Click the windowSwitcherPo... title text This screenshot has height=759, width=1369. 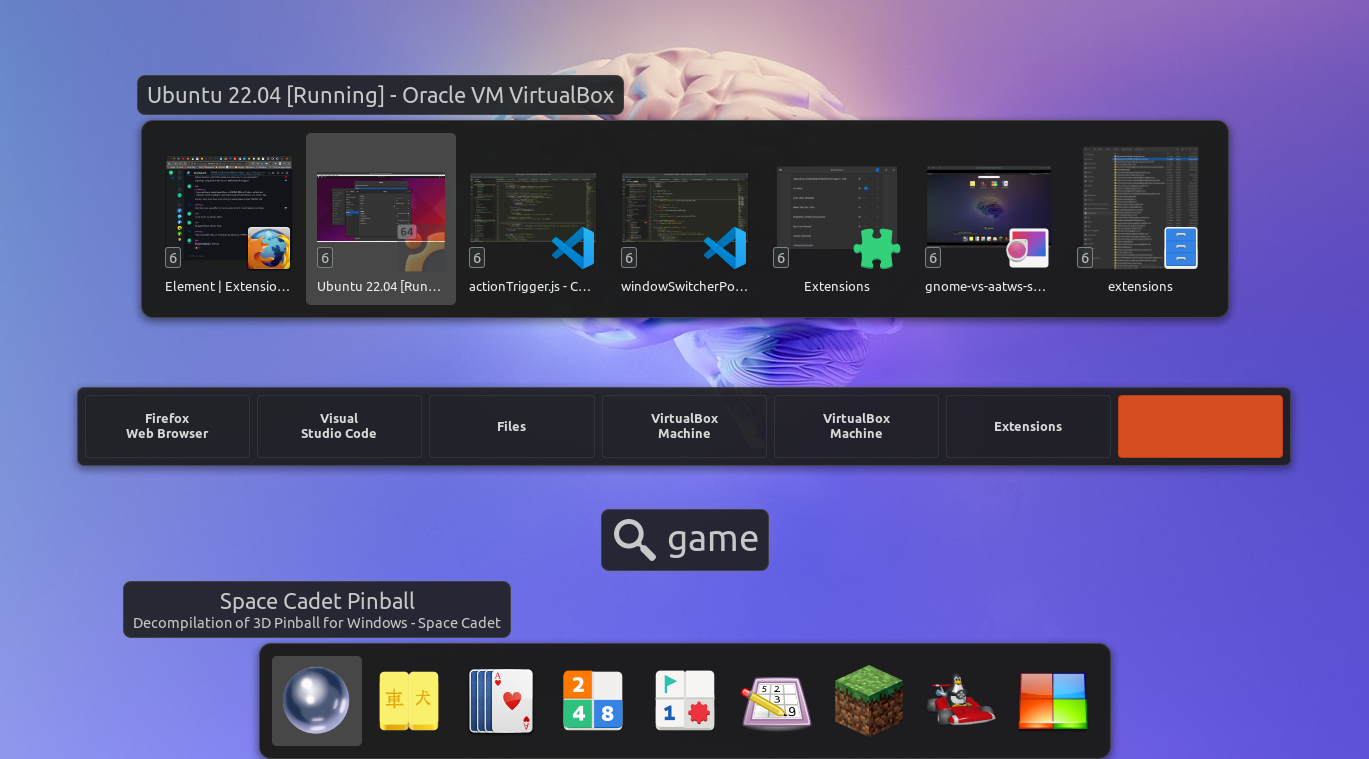pyautogui.click(x=684, y=286)
